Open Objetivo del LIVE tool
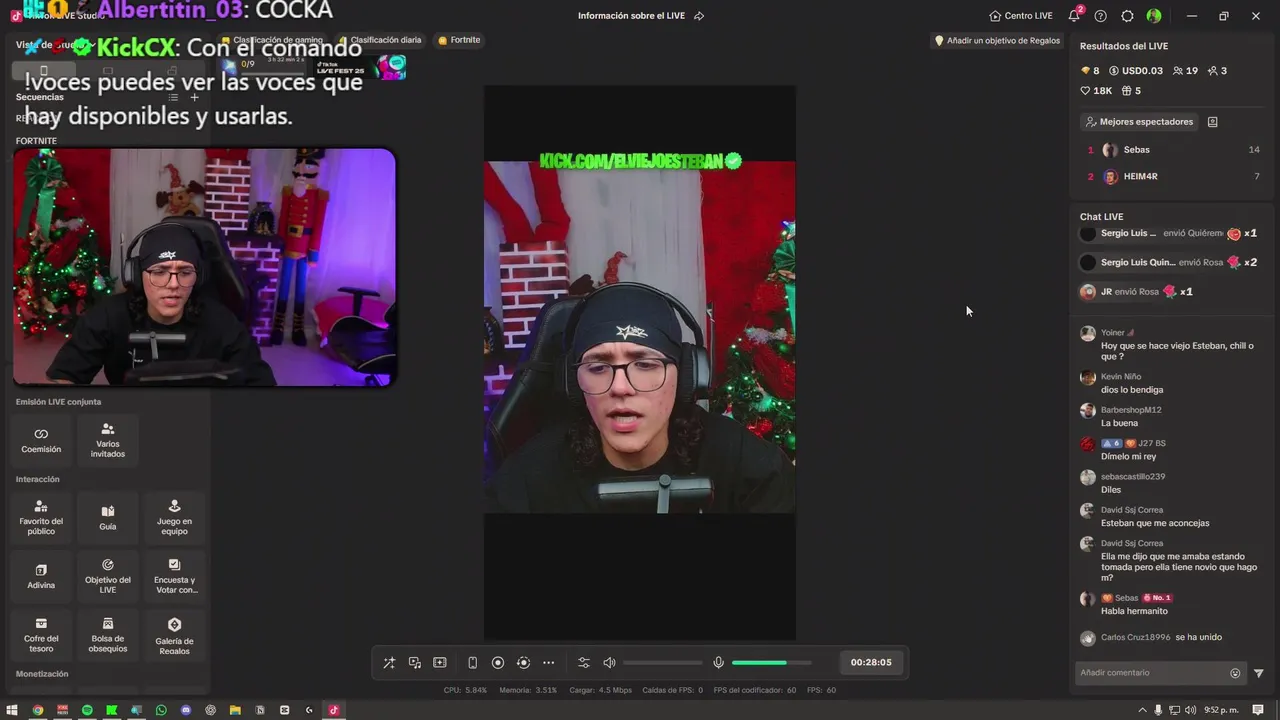 click(x=108, y=576)
